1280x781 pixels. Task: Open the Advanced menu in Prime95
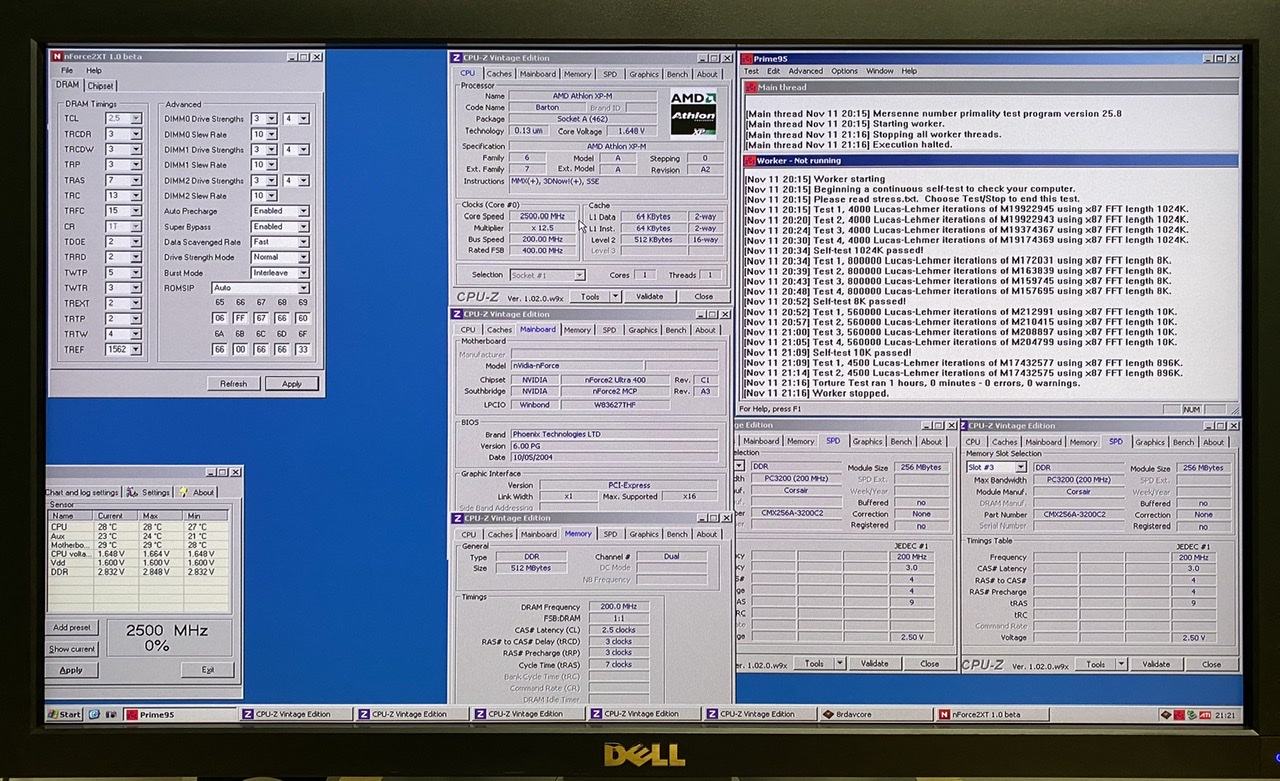(x=806, y=71)
